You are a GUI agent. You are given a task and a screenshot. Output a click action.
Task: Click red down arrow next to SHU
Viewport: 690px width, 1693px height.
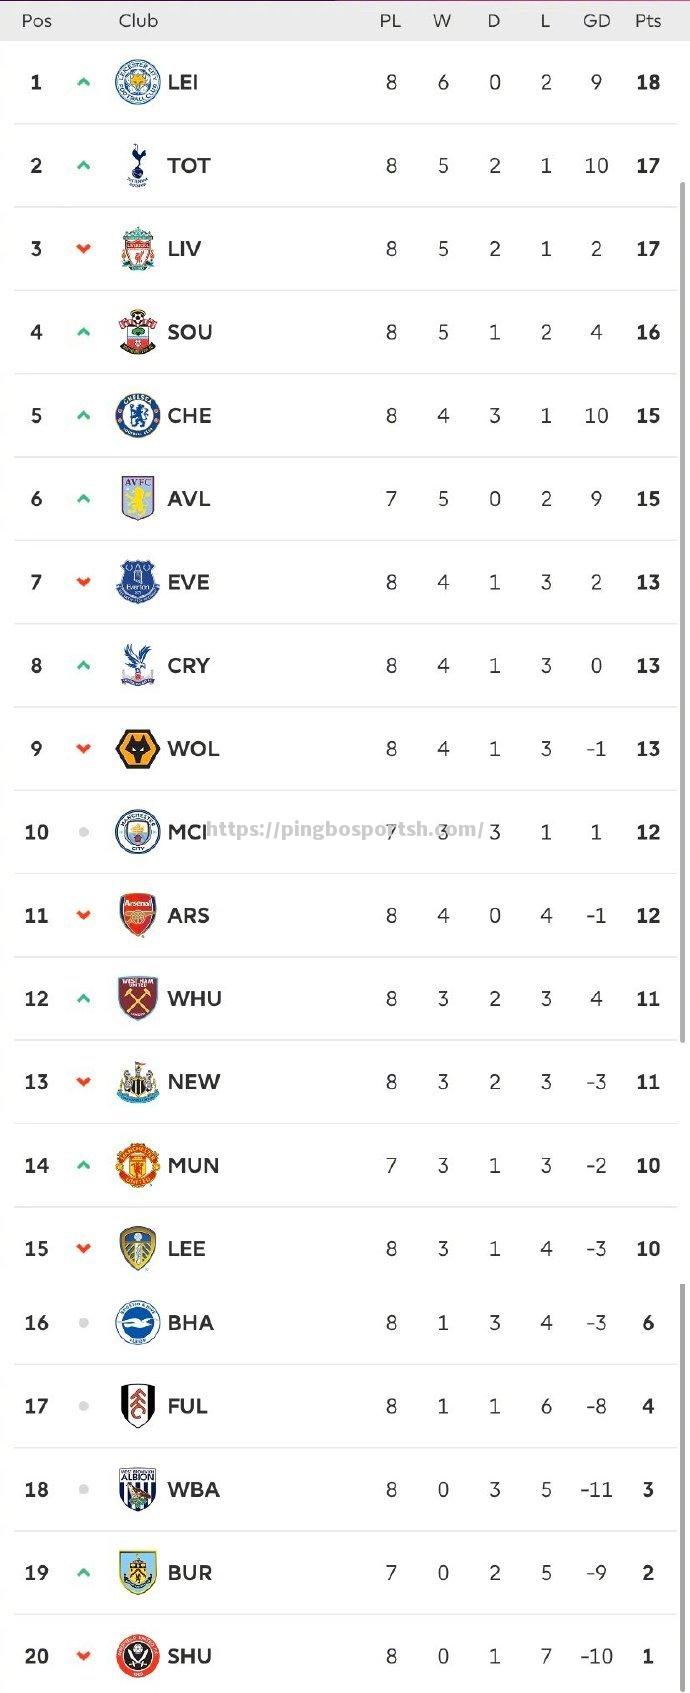point(84,1656)
